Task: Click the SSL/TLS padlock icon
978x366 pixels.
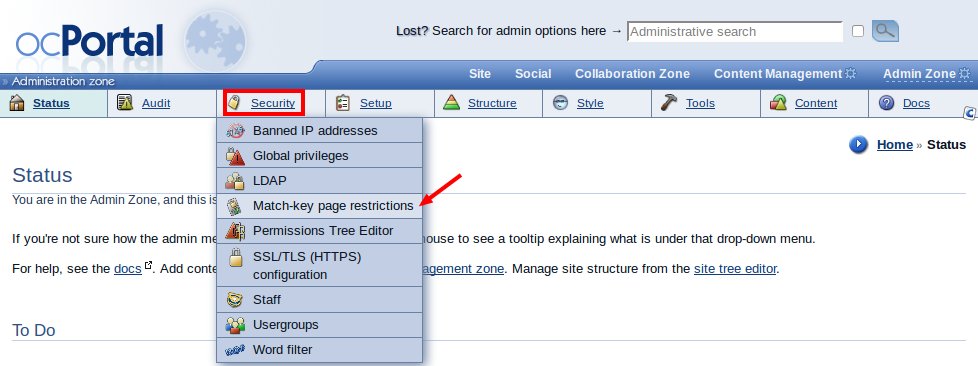Action: [235, 257]
